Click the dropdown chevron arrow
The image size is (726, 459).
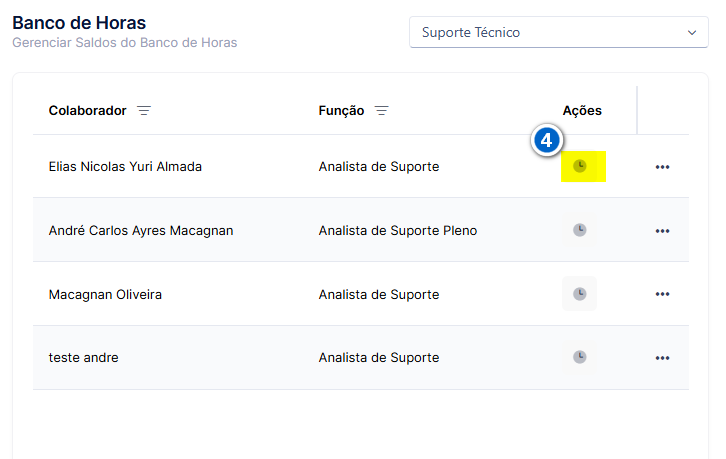pyautogui.click(x=692, y=32)
